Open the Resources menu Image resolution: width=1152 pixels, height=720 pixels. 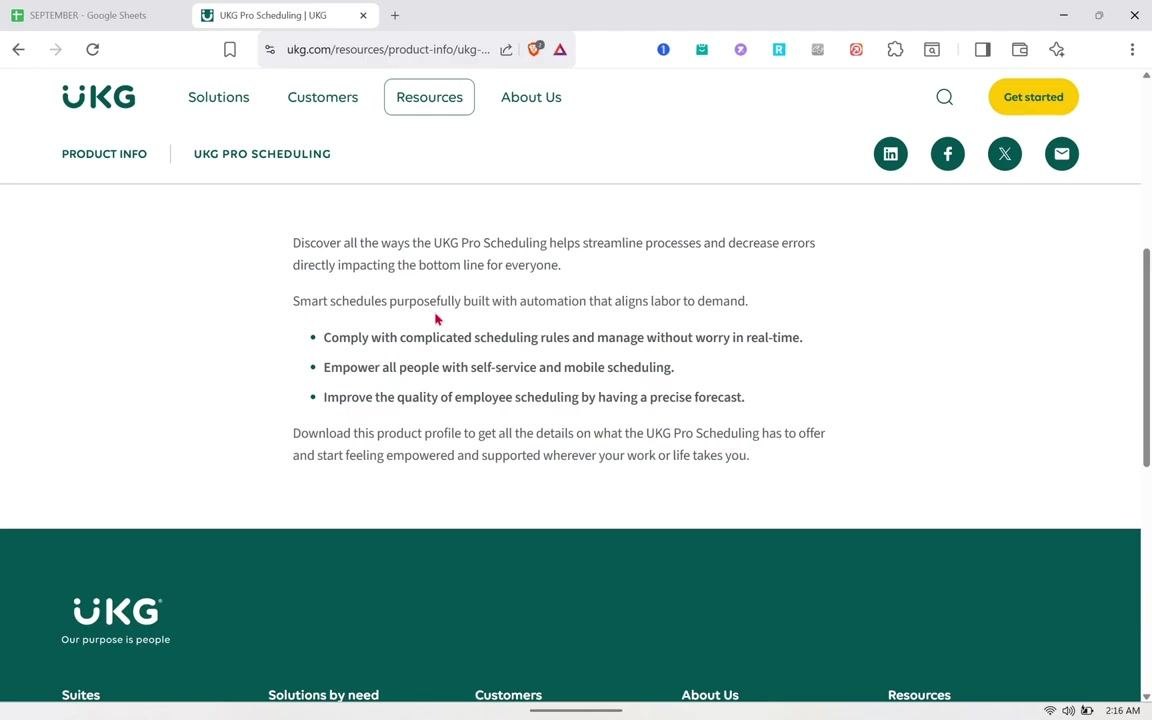429,97
